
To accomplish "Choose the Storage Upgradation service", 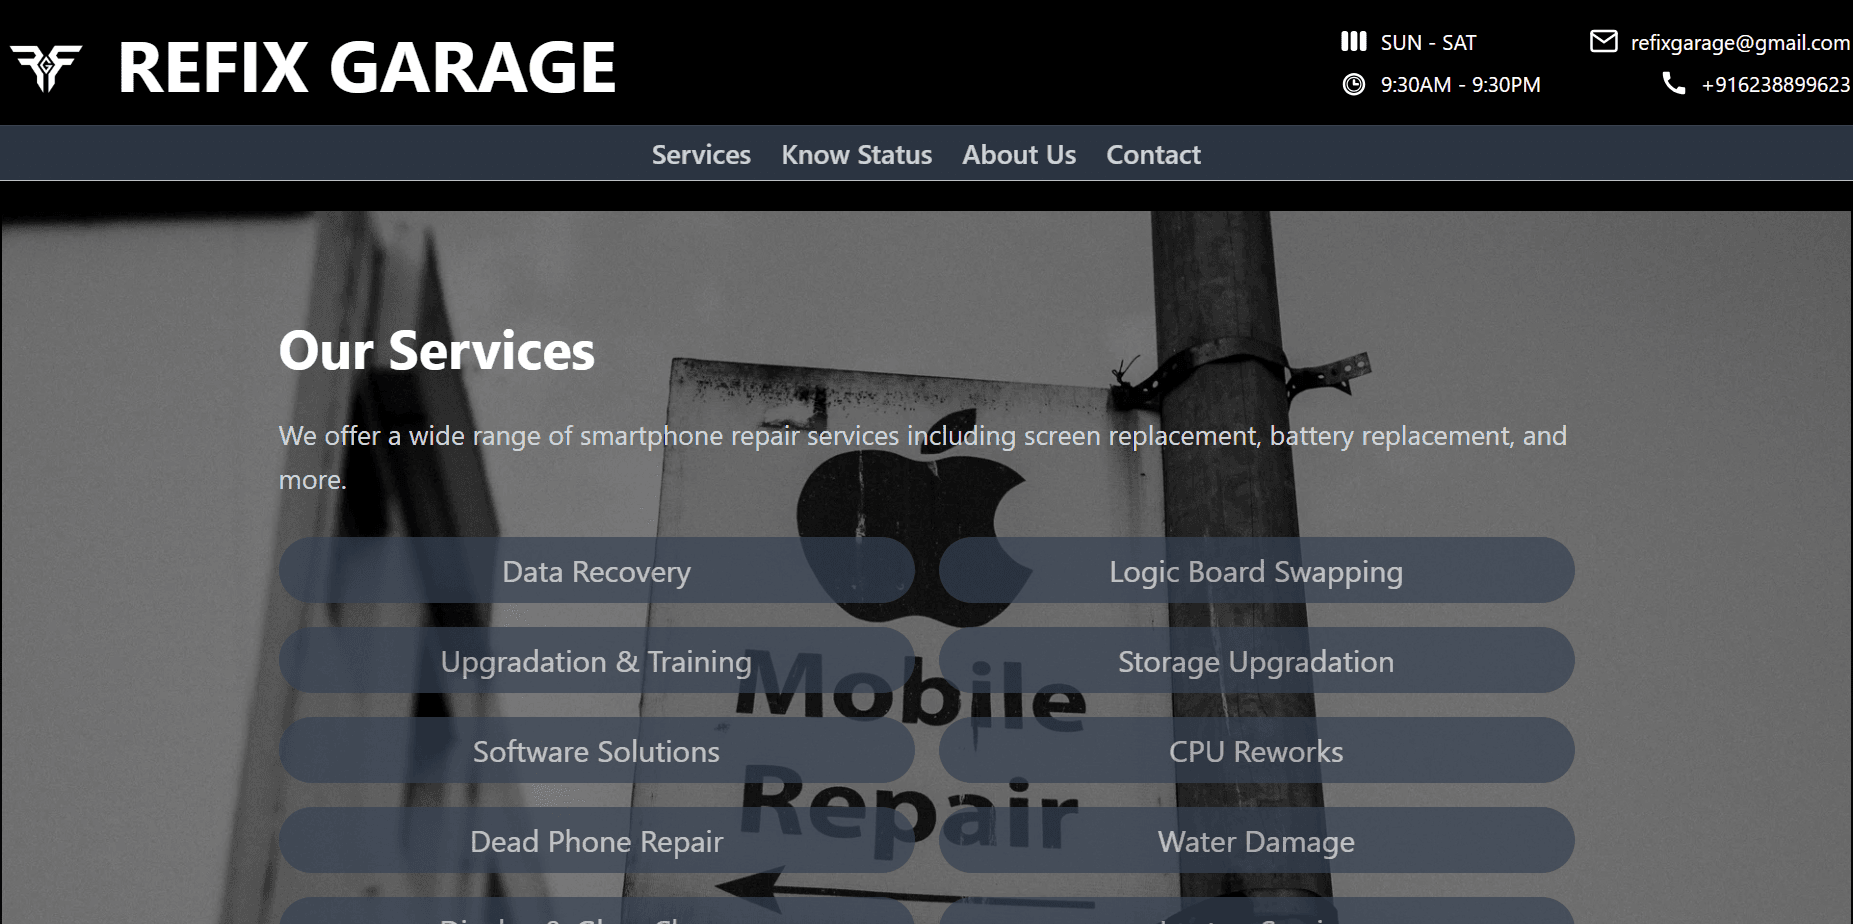I will [x=1256, y=661].
